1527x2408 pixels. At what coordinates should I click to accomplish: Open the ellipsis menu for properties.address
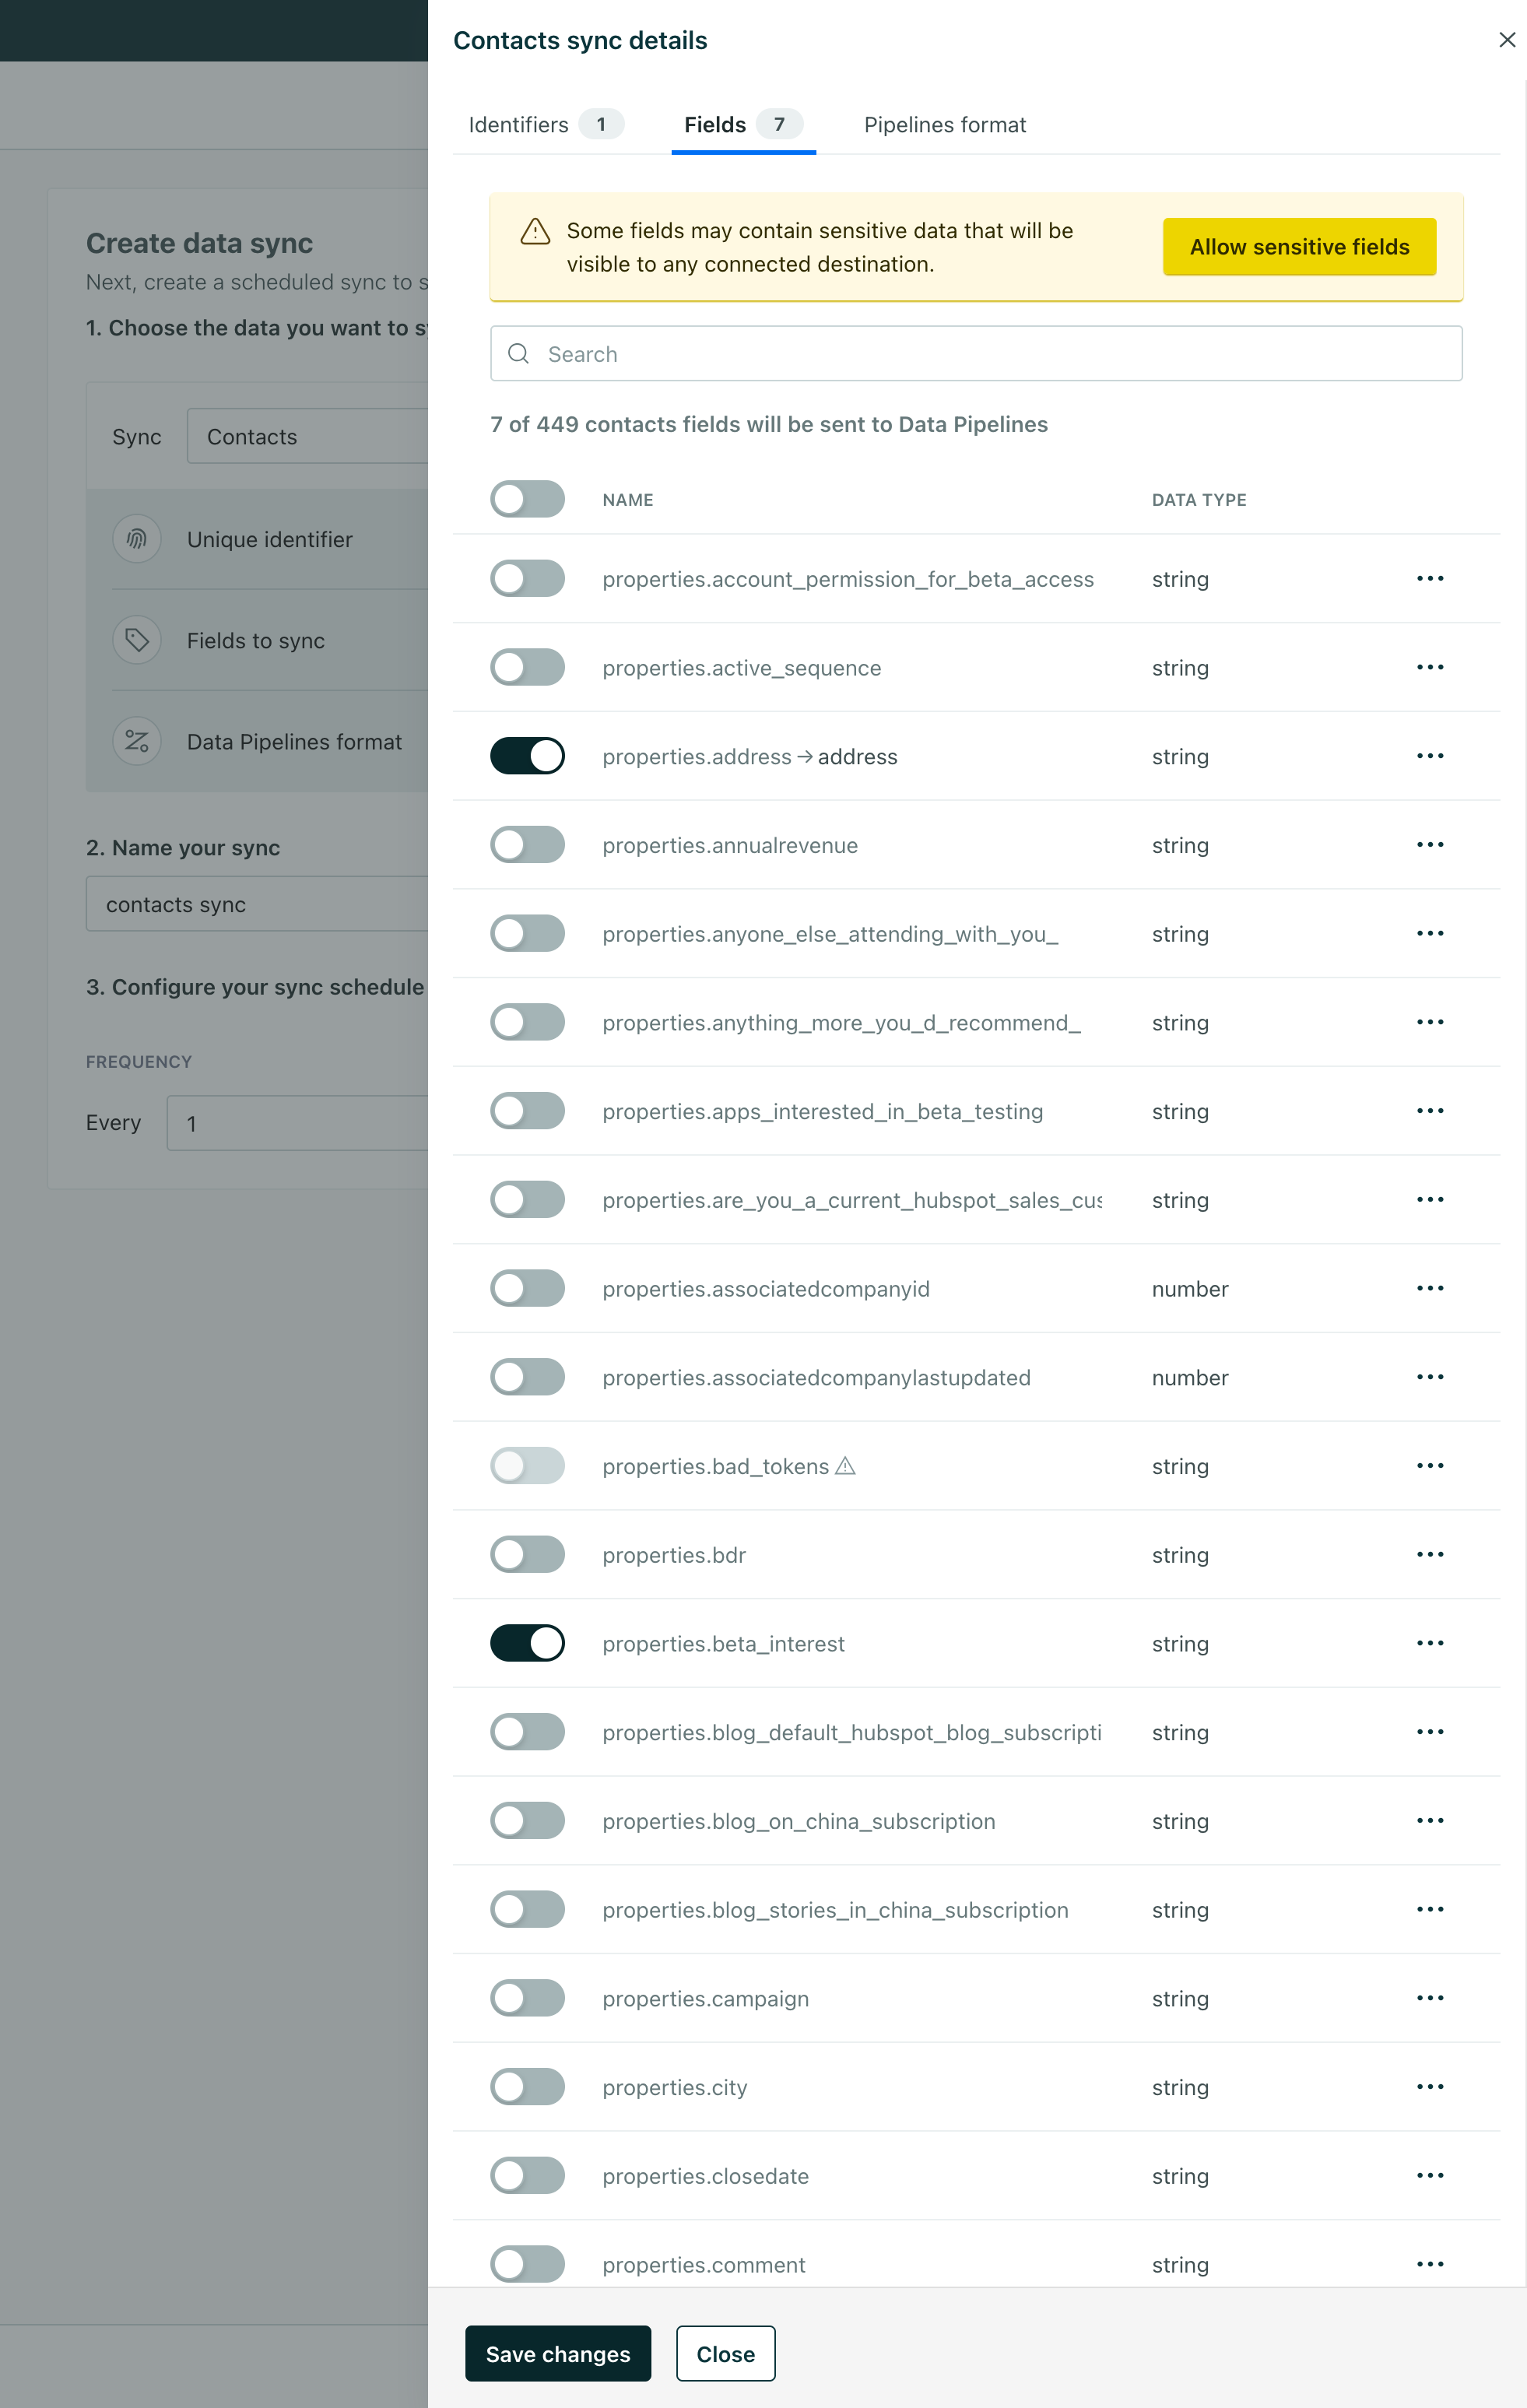click(x=1430, y=757)
